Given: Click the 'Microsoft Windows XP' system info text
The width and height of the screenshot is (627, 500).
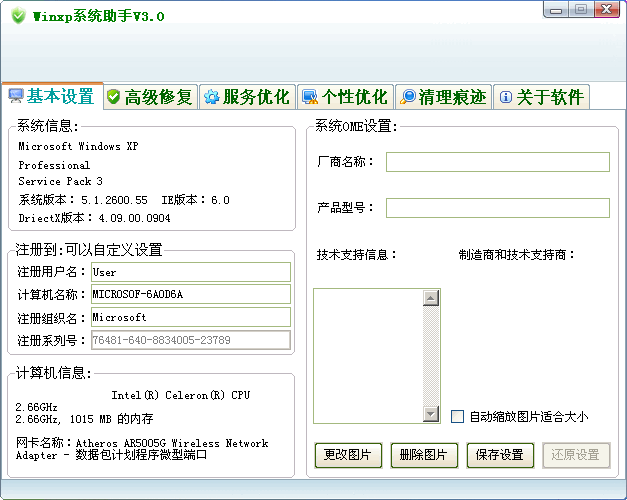Looking at the screenshot, I should pyautogui.click(x=78, y=146).
